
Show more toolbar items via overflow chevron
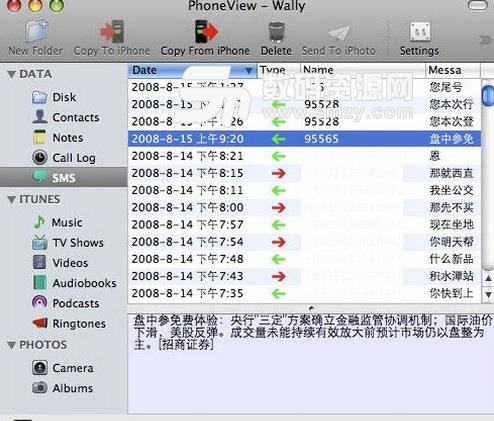[486, 40]
